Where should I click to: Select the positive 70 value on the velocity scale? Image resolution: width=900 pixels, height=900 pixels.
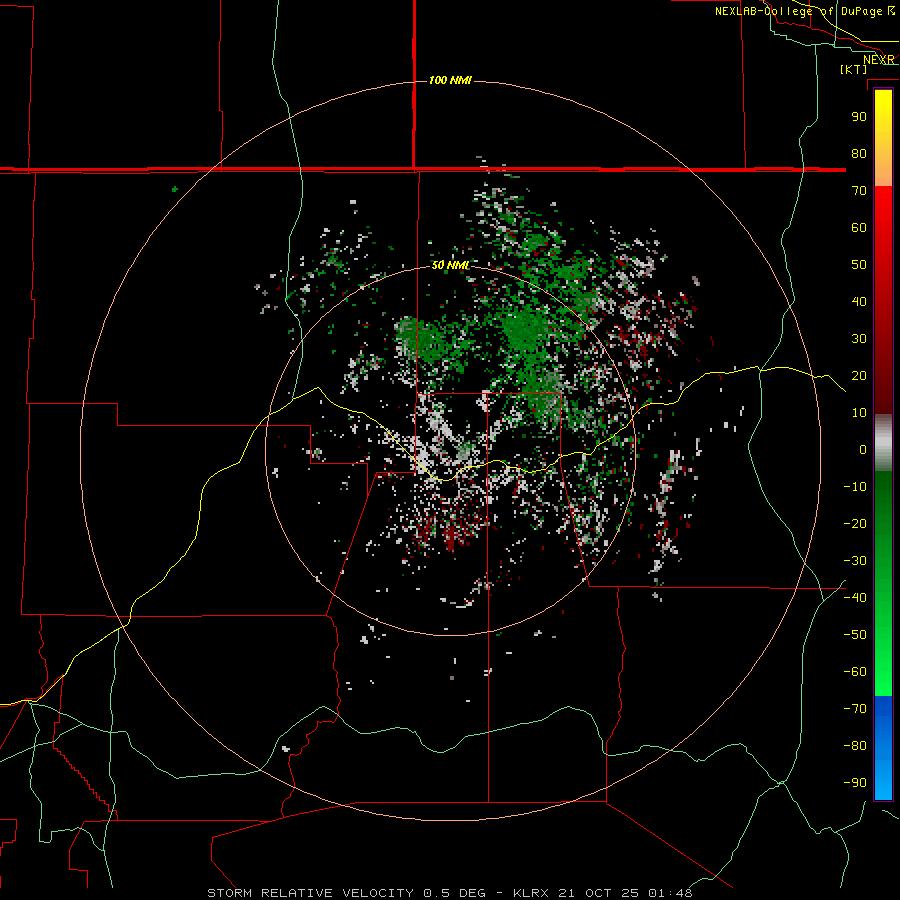859,191
